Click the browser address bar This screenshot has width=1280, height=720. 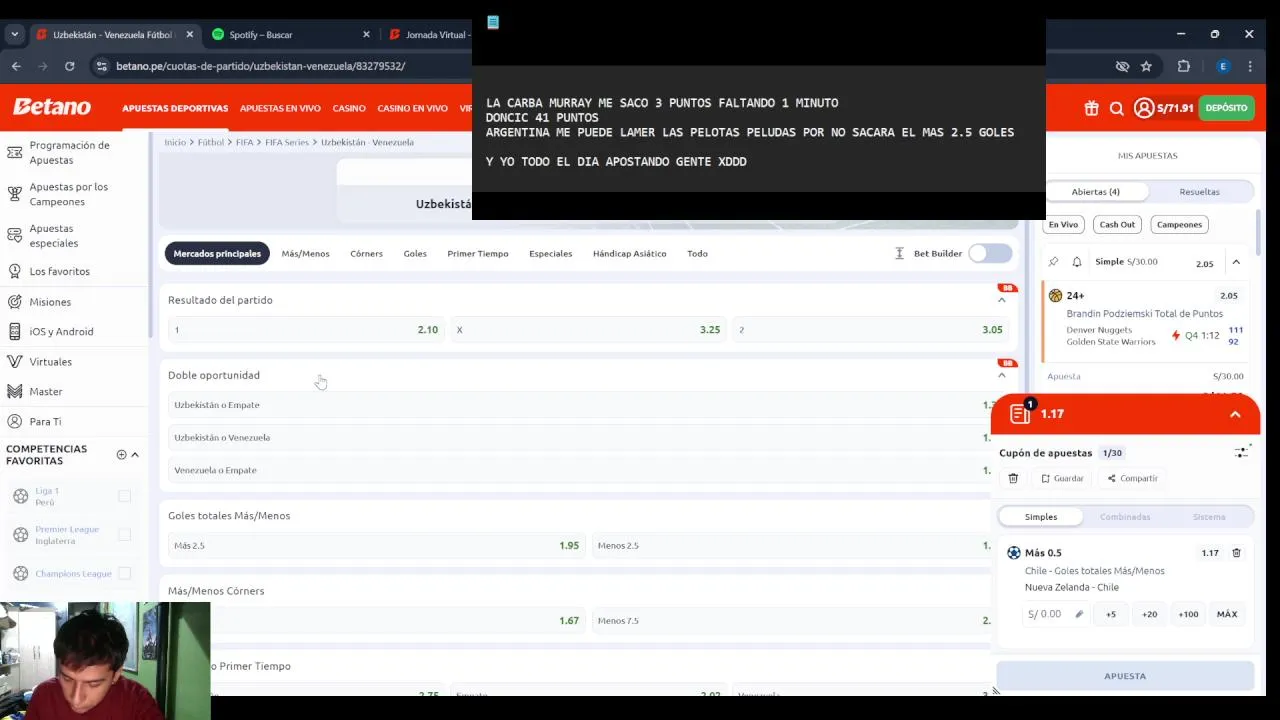tap(600, 66)
